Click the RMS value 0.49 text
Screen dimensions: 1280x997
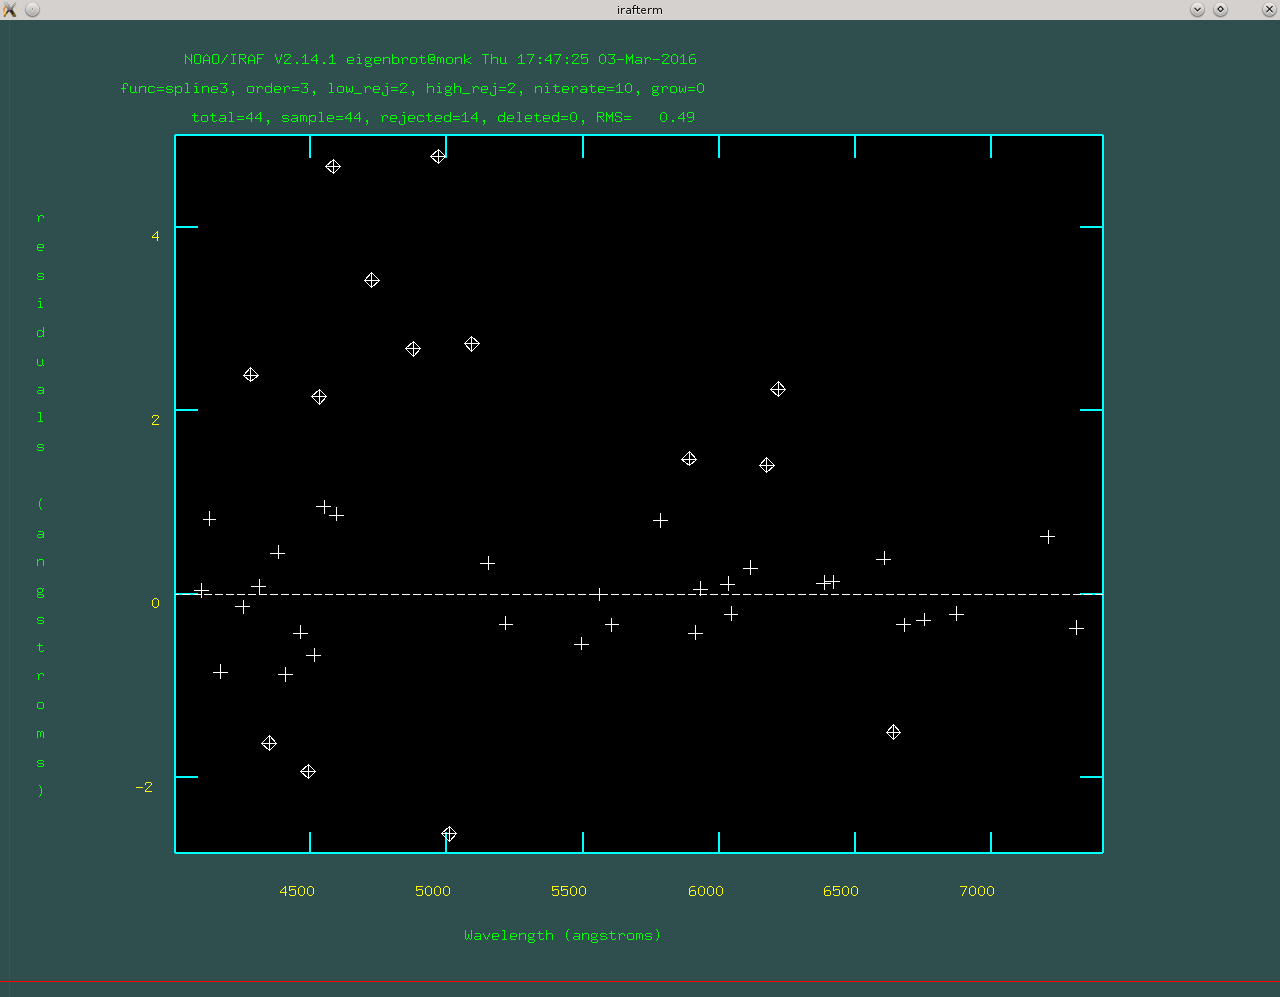pyautogui.click(x=676, y=117)
